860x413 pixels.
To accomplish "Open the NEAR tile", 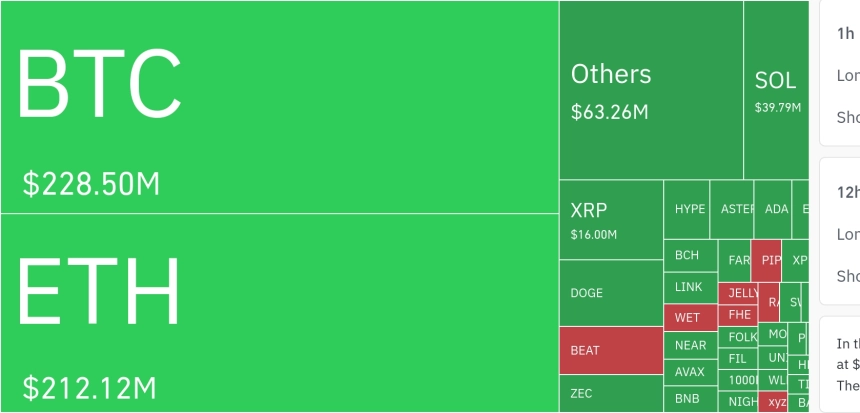I will pyautogui.click(x=690, y=345).
